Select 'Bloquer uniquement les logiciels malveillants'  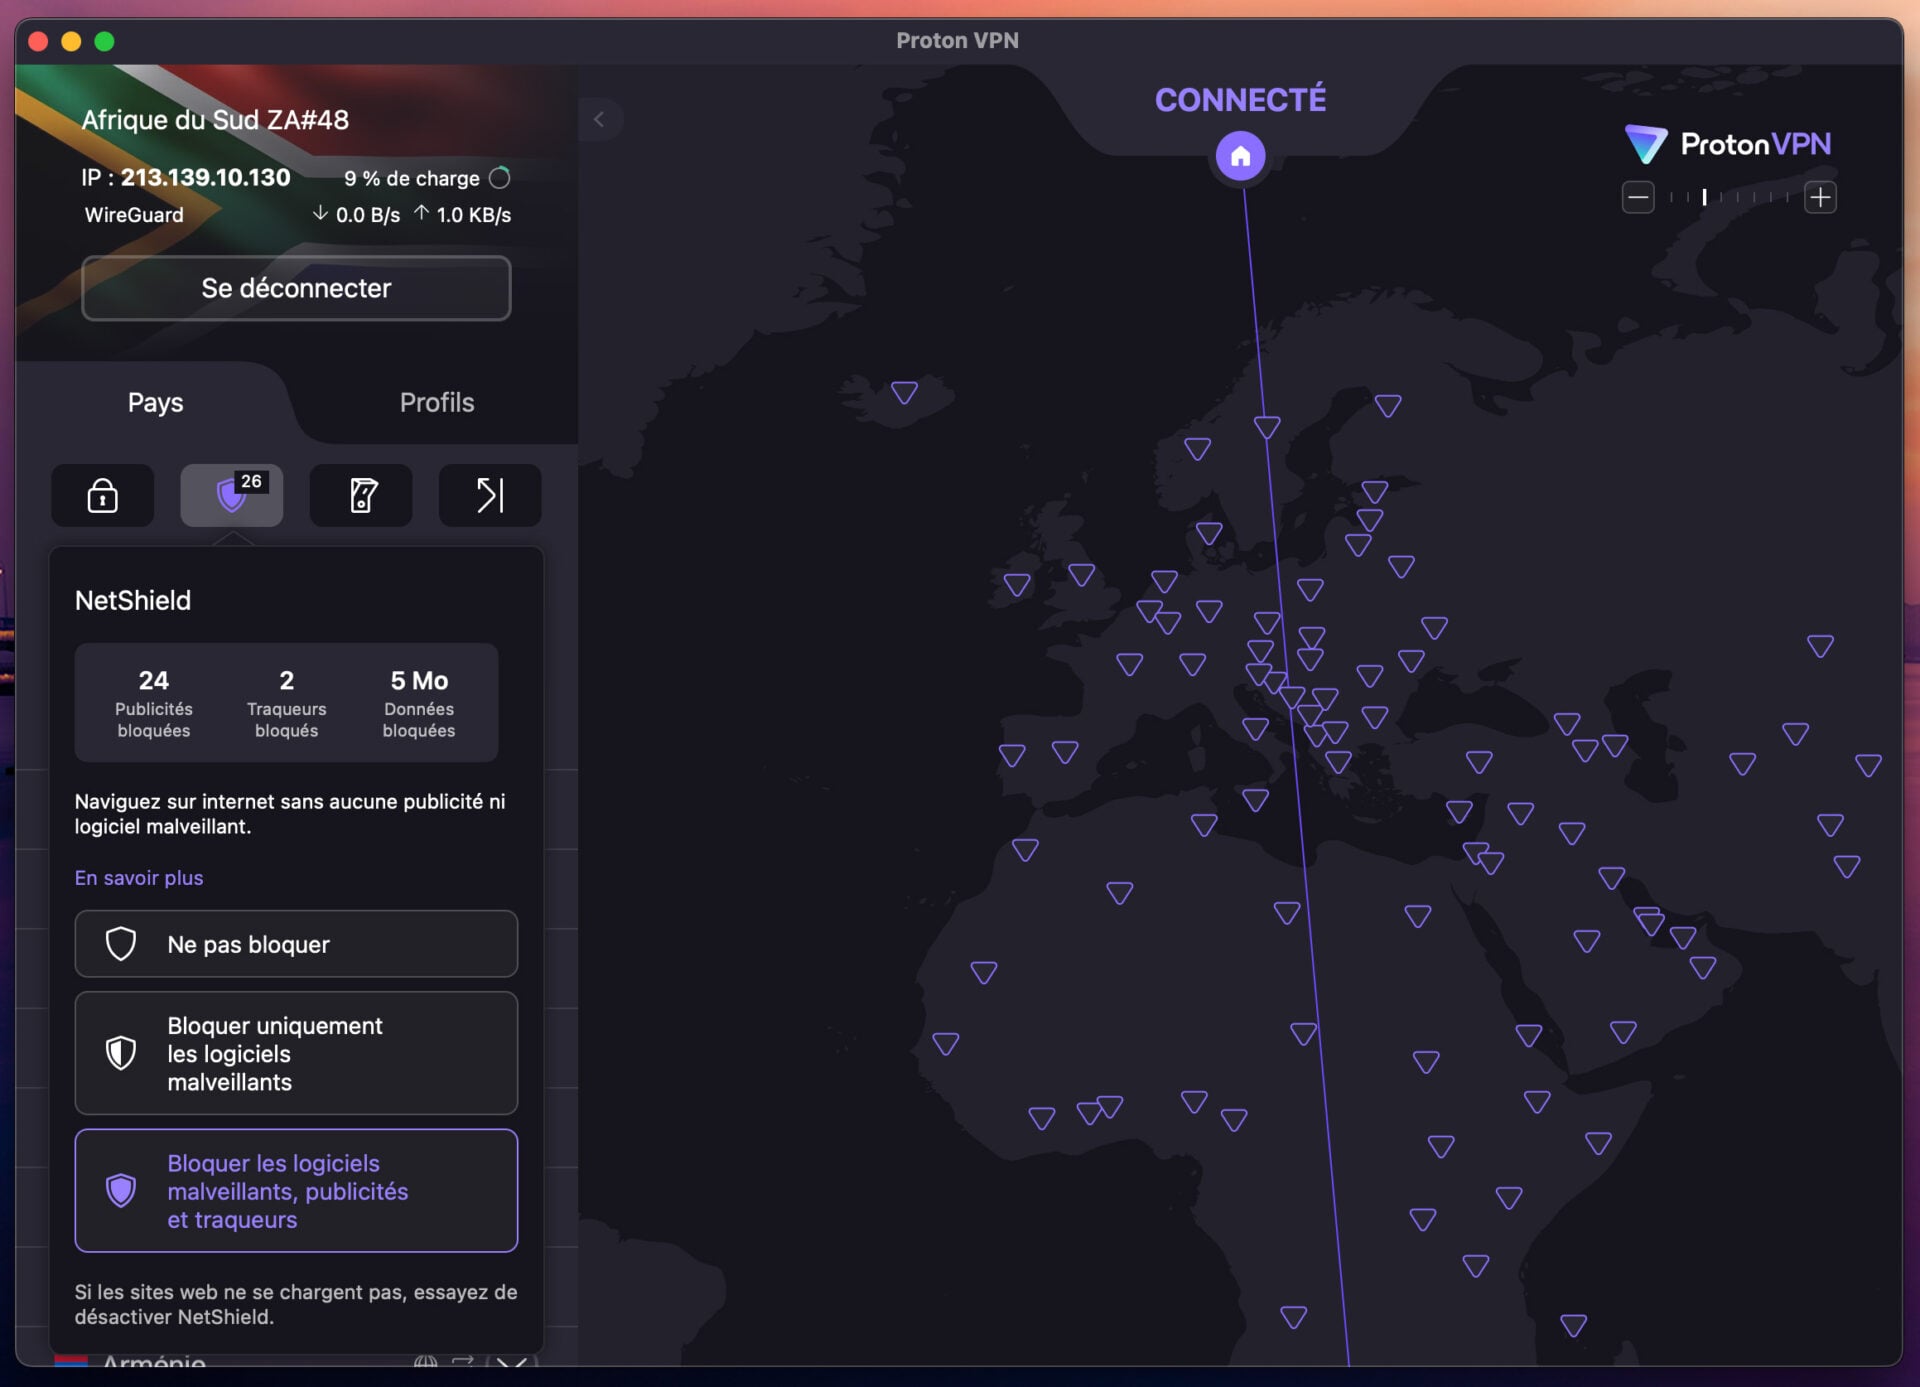(x=296, y=1053)
